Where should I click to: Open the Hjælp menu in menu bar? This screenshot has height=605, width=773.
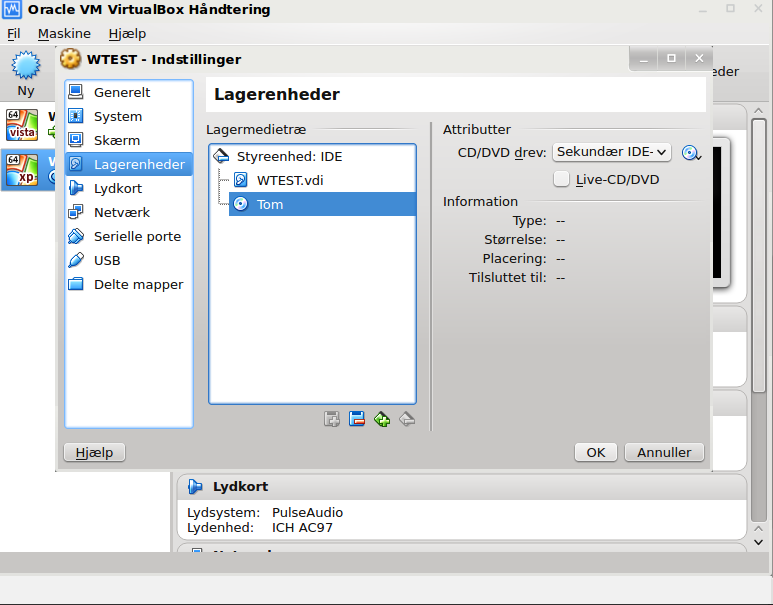coord(127,34)
